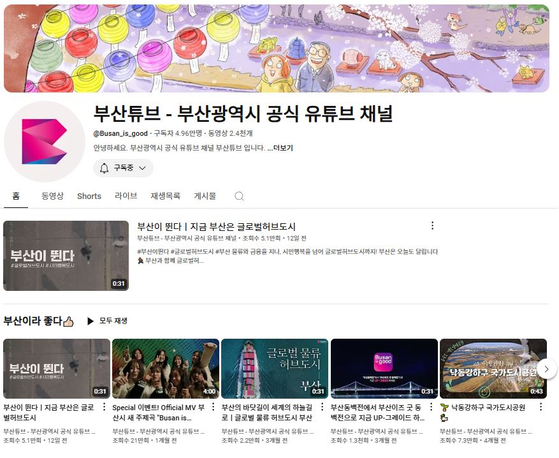Play the Official MV group photo thumbnail
Screen dimensions: 559x458
point(166,369)
